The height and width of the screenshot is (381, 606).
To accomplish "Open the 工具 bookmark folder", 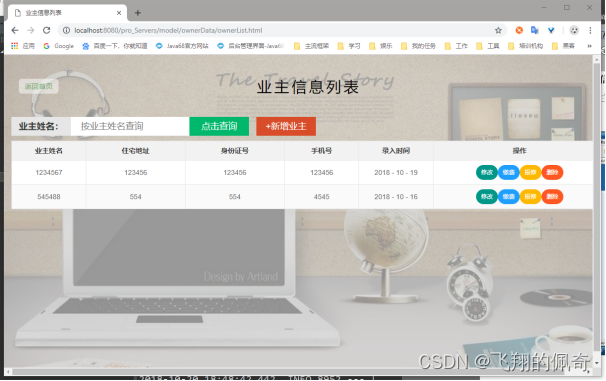I will (488, 46).
